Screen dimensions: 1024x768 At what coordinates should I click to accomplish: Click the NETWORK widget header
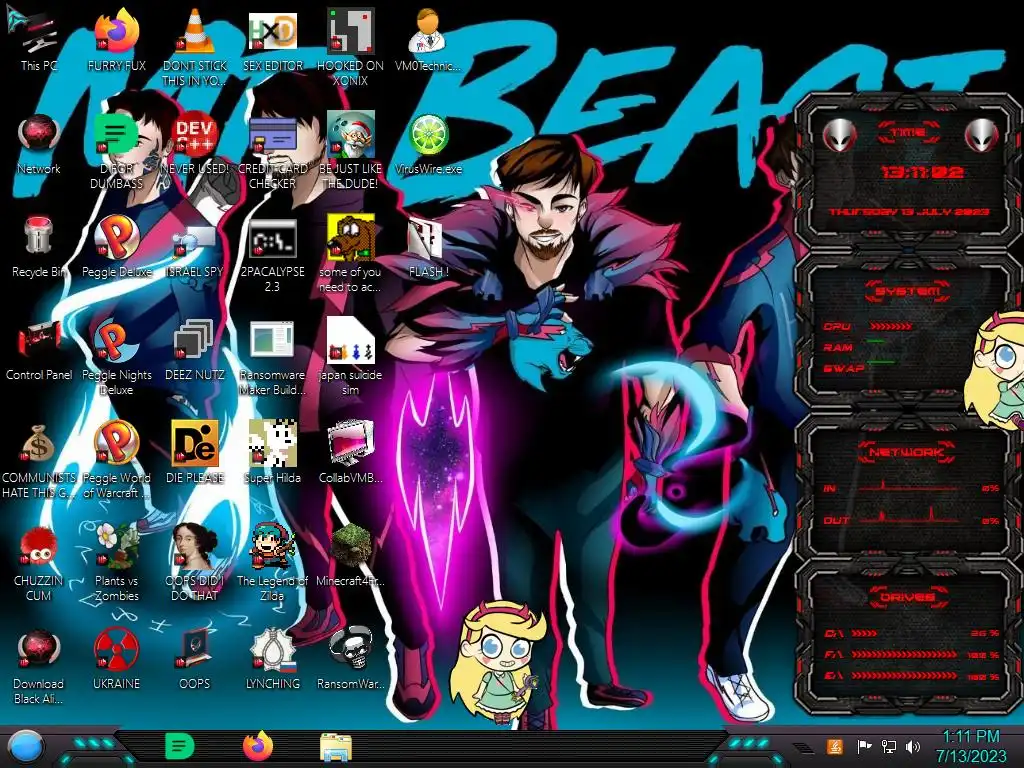tap(907, 452)
